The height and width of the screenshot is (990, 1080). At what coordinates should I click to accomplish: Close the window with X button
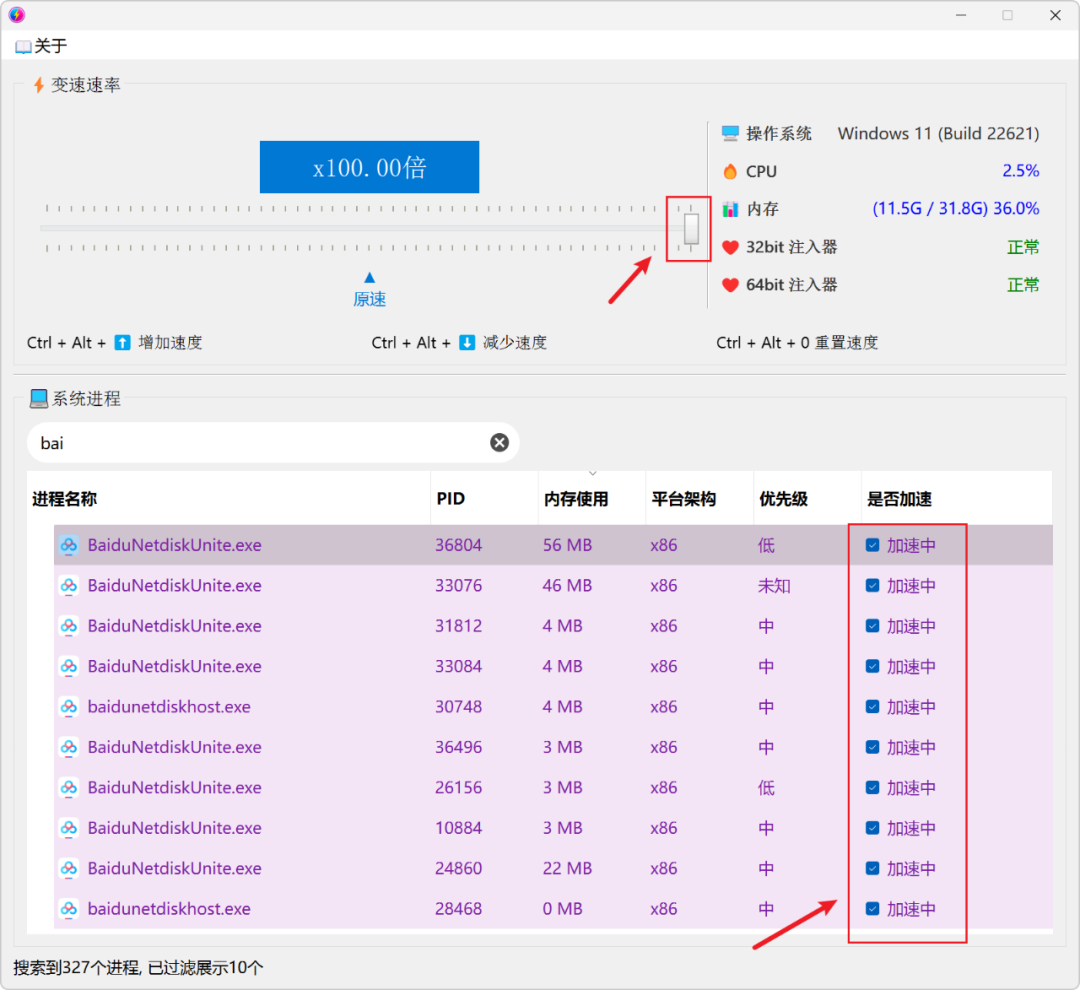(1055, 15)
